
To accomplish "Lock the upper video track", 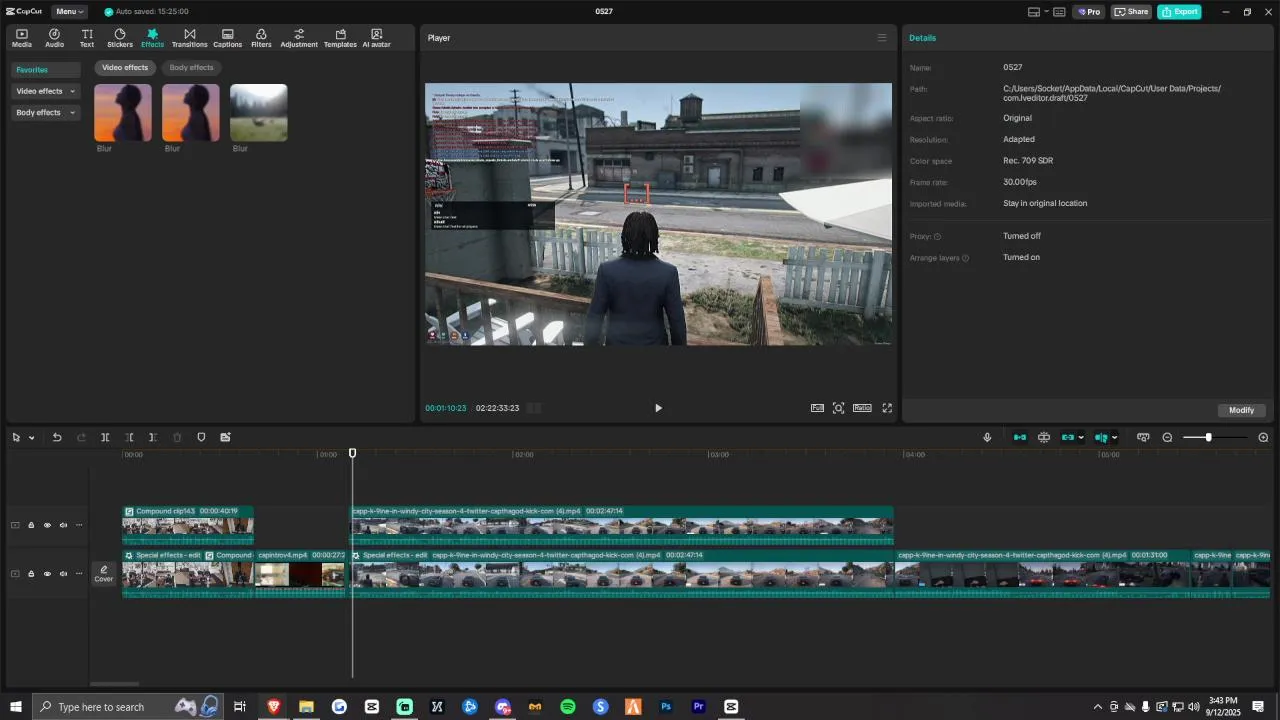I will coord(31,525).
